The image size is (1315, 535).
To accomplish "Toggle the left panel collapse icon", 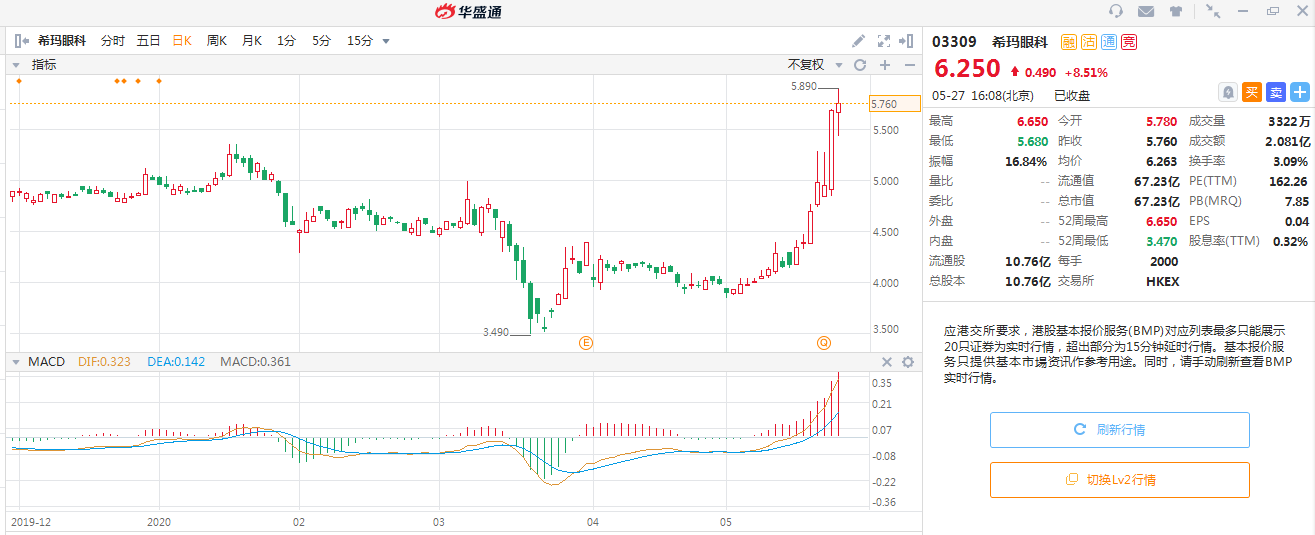I will pyautogui.click(x=22, y=41).
